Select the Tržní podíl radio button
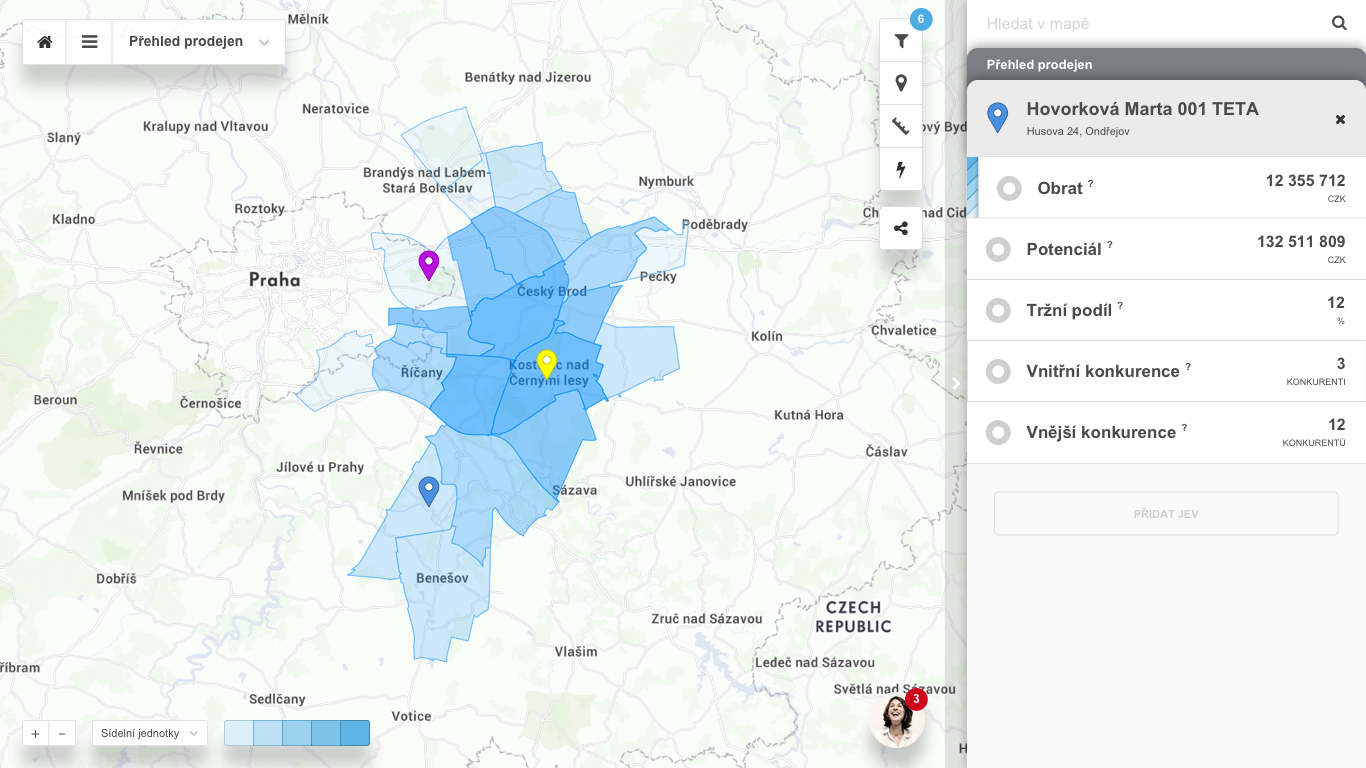Viewport: 1366px width, 768px height. pyautogui.click(x=998, y=311)
